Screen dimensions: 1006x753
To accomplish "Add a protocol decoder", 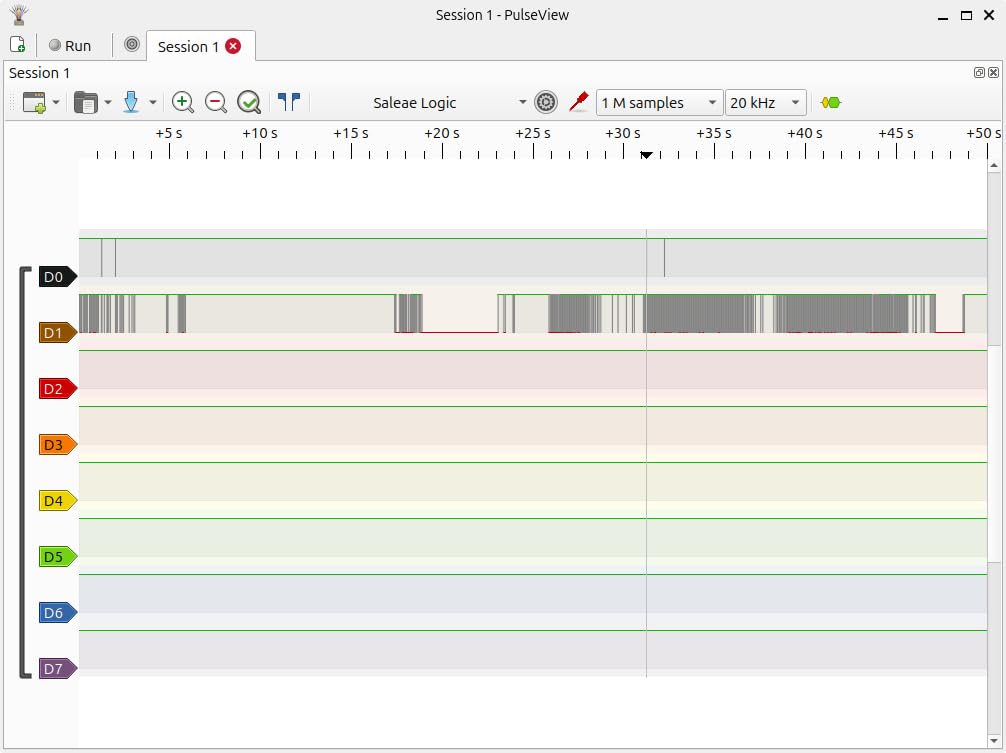I will click(x=831, y=103).
